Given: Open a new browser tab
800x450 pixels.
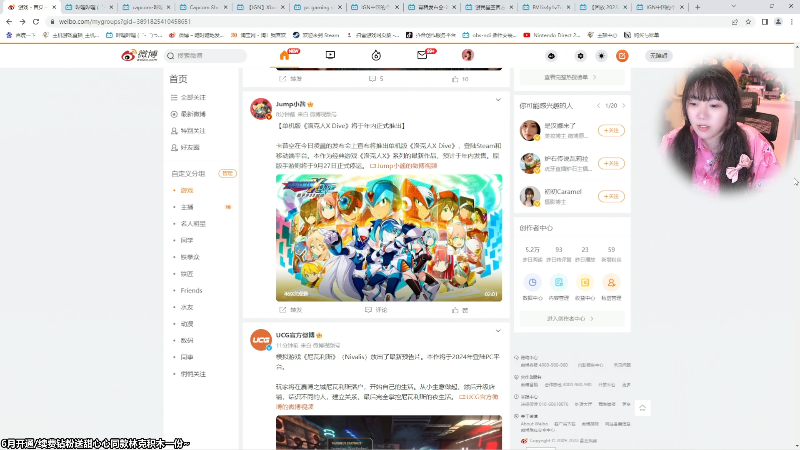Looking at the screenshot, I should (x=697, y=7).
